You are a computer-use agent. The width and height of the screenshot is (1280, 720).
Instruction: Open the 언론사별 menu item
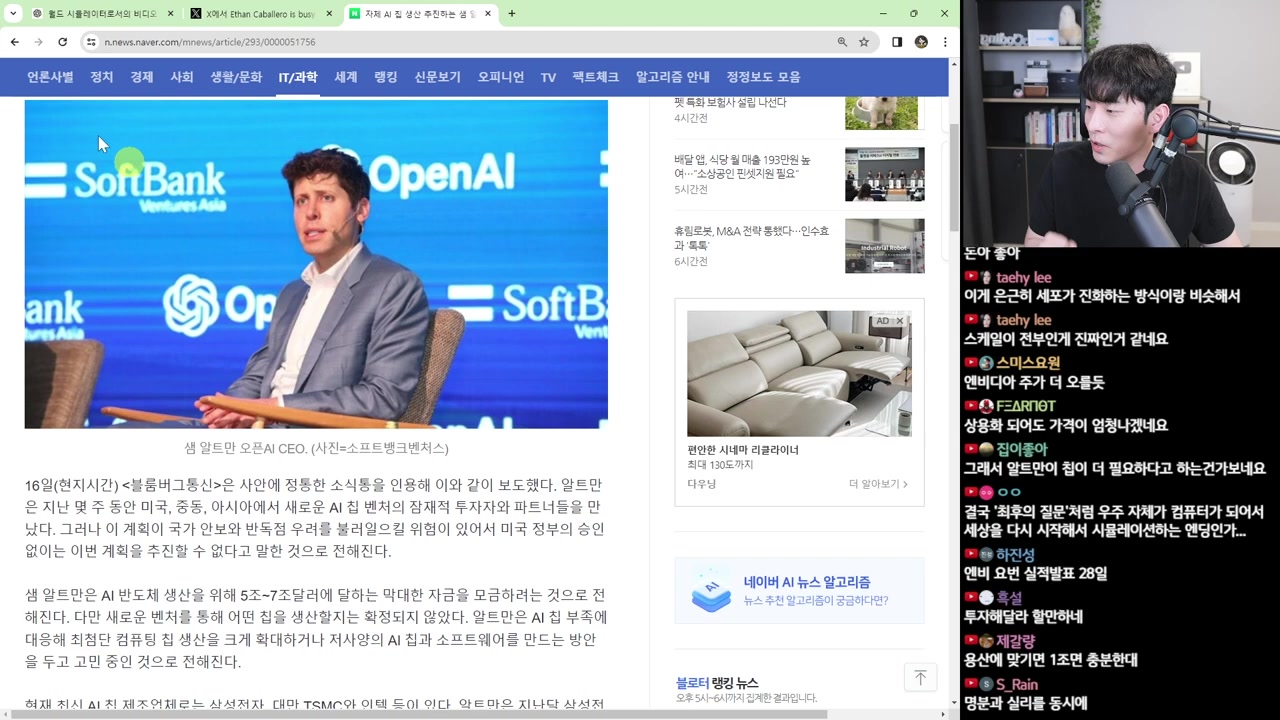click(50, 77)
